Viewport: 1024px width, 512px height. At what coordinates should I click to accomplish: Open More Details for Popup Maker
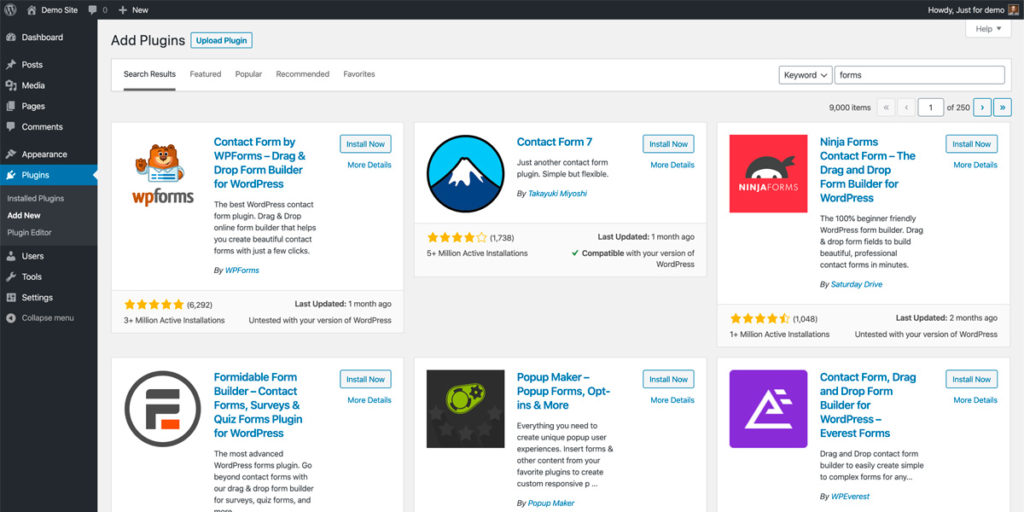click(673, 400)
